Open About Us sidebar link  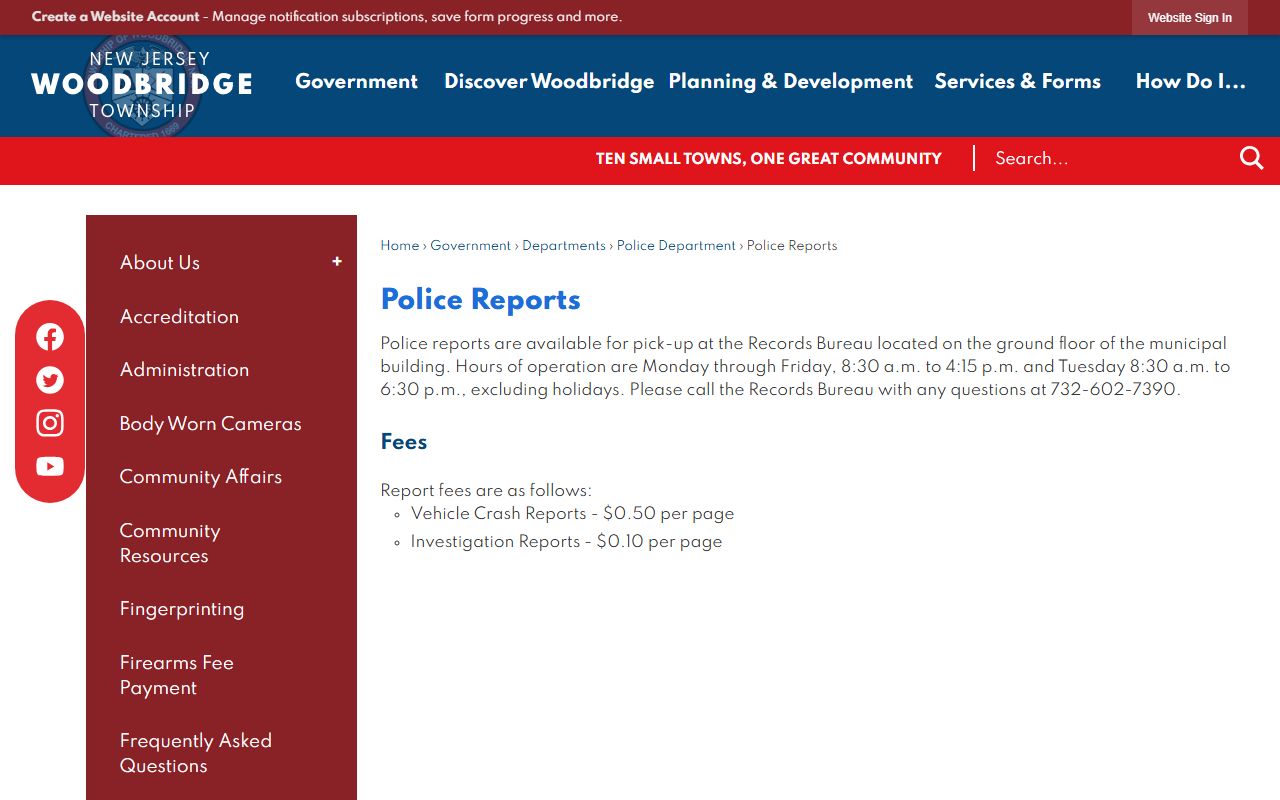[x=160, y=263]
